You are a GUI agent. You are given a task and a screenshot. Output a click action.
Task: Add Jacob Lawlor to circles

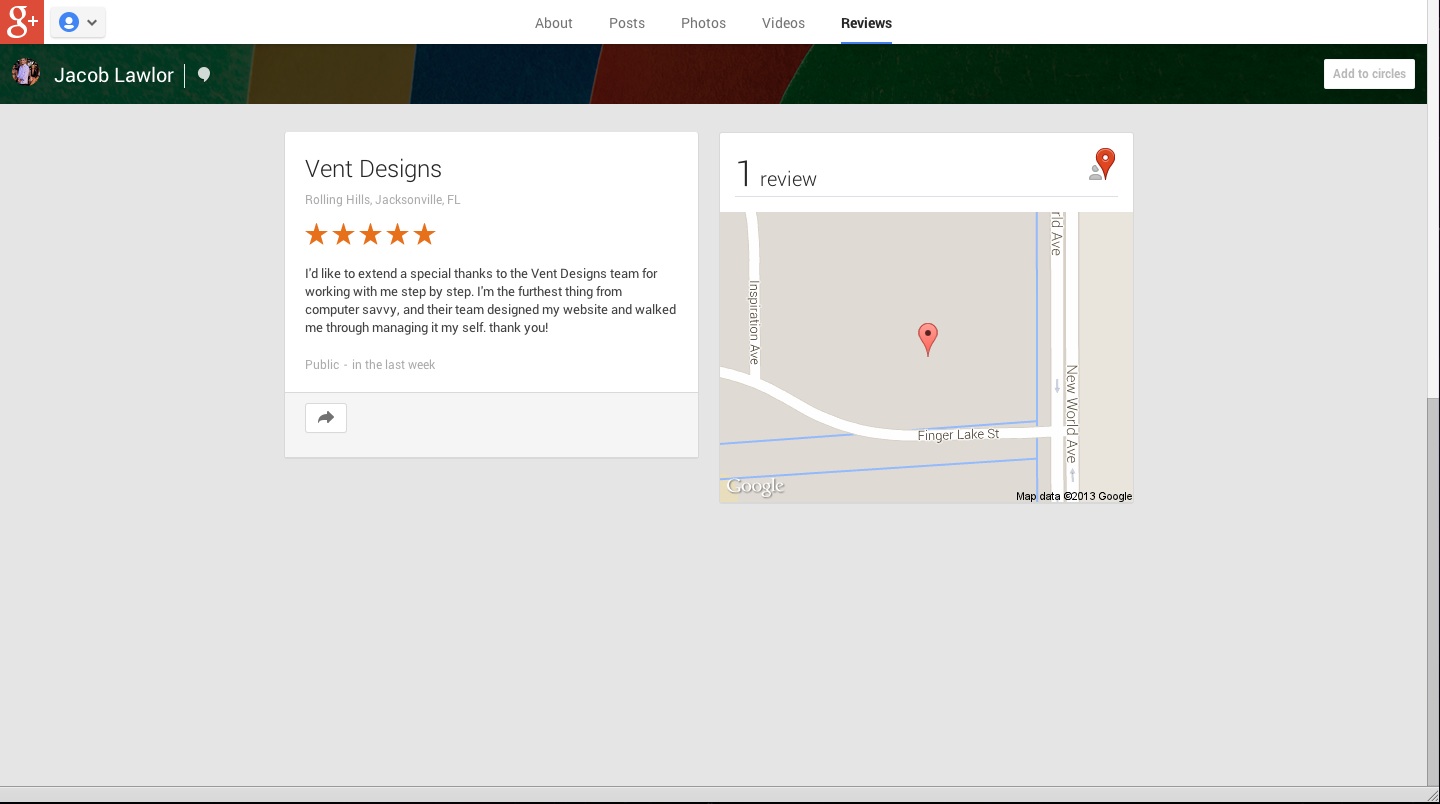pos(1369,74)
